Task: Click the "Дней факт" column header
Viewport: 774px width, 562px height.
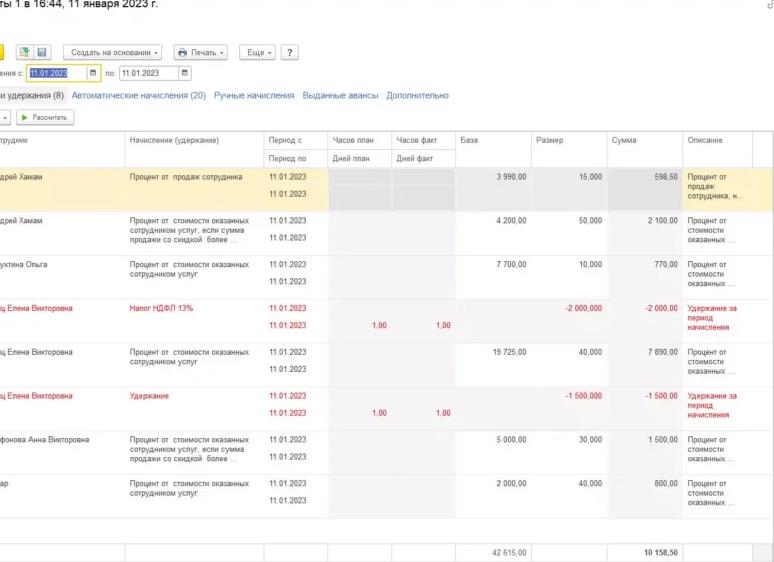Action: tap(423, 158)
